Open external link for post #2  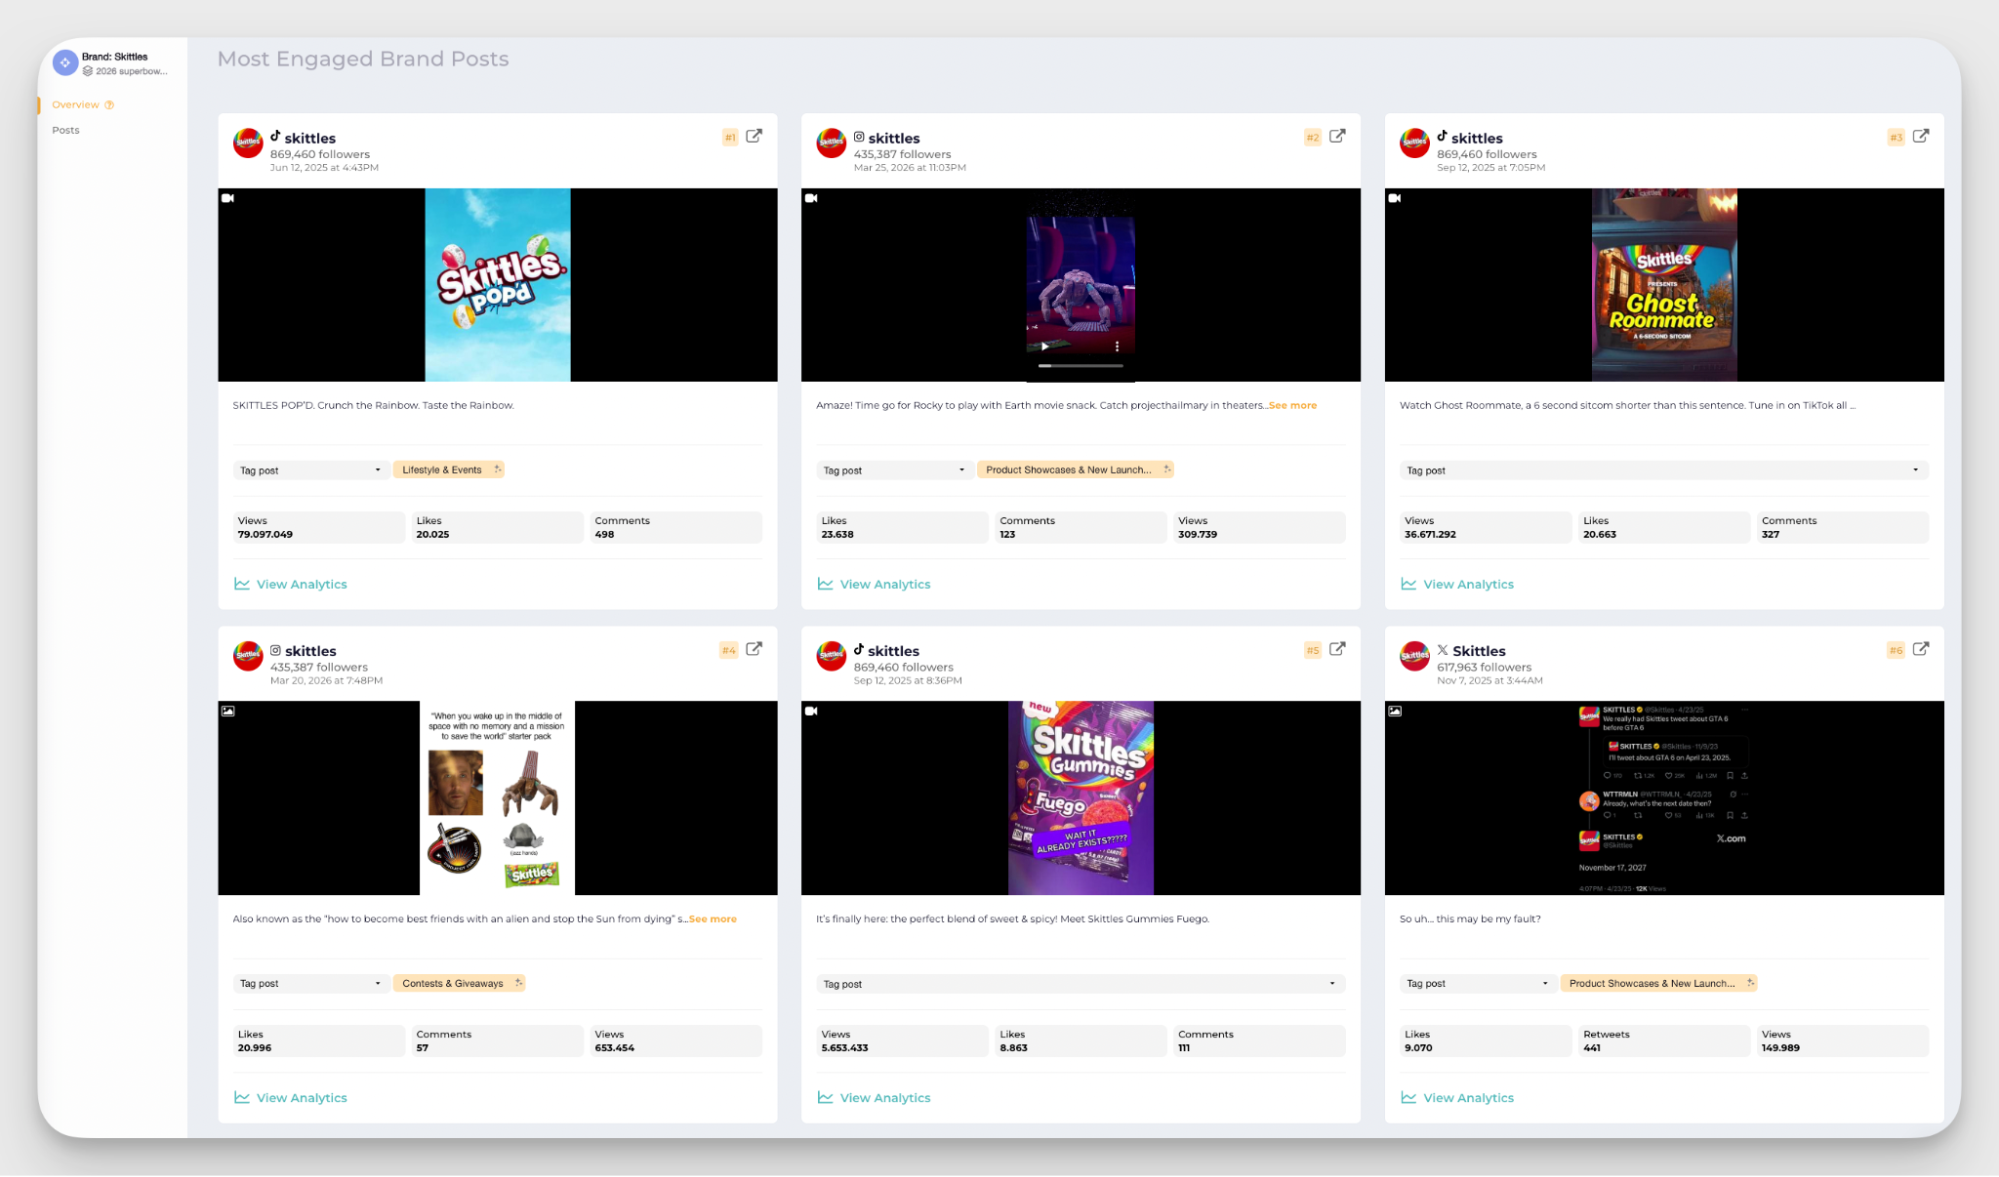coord(1337,136)
